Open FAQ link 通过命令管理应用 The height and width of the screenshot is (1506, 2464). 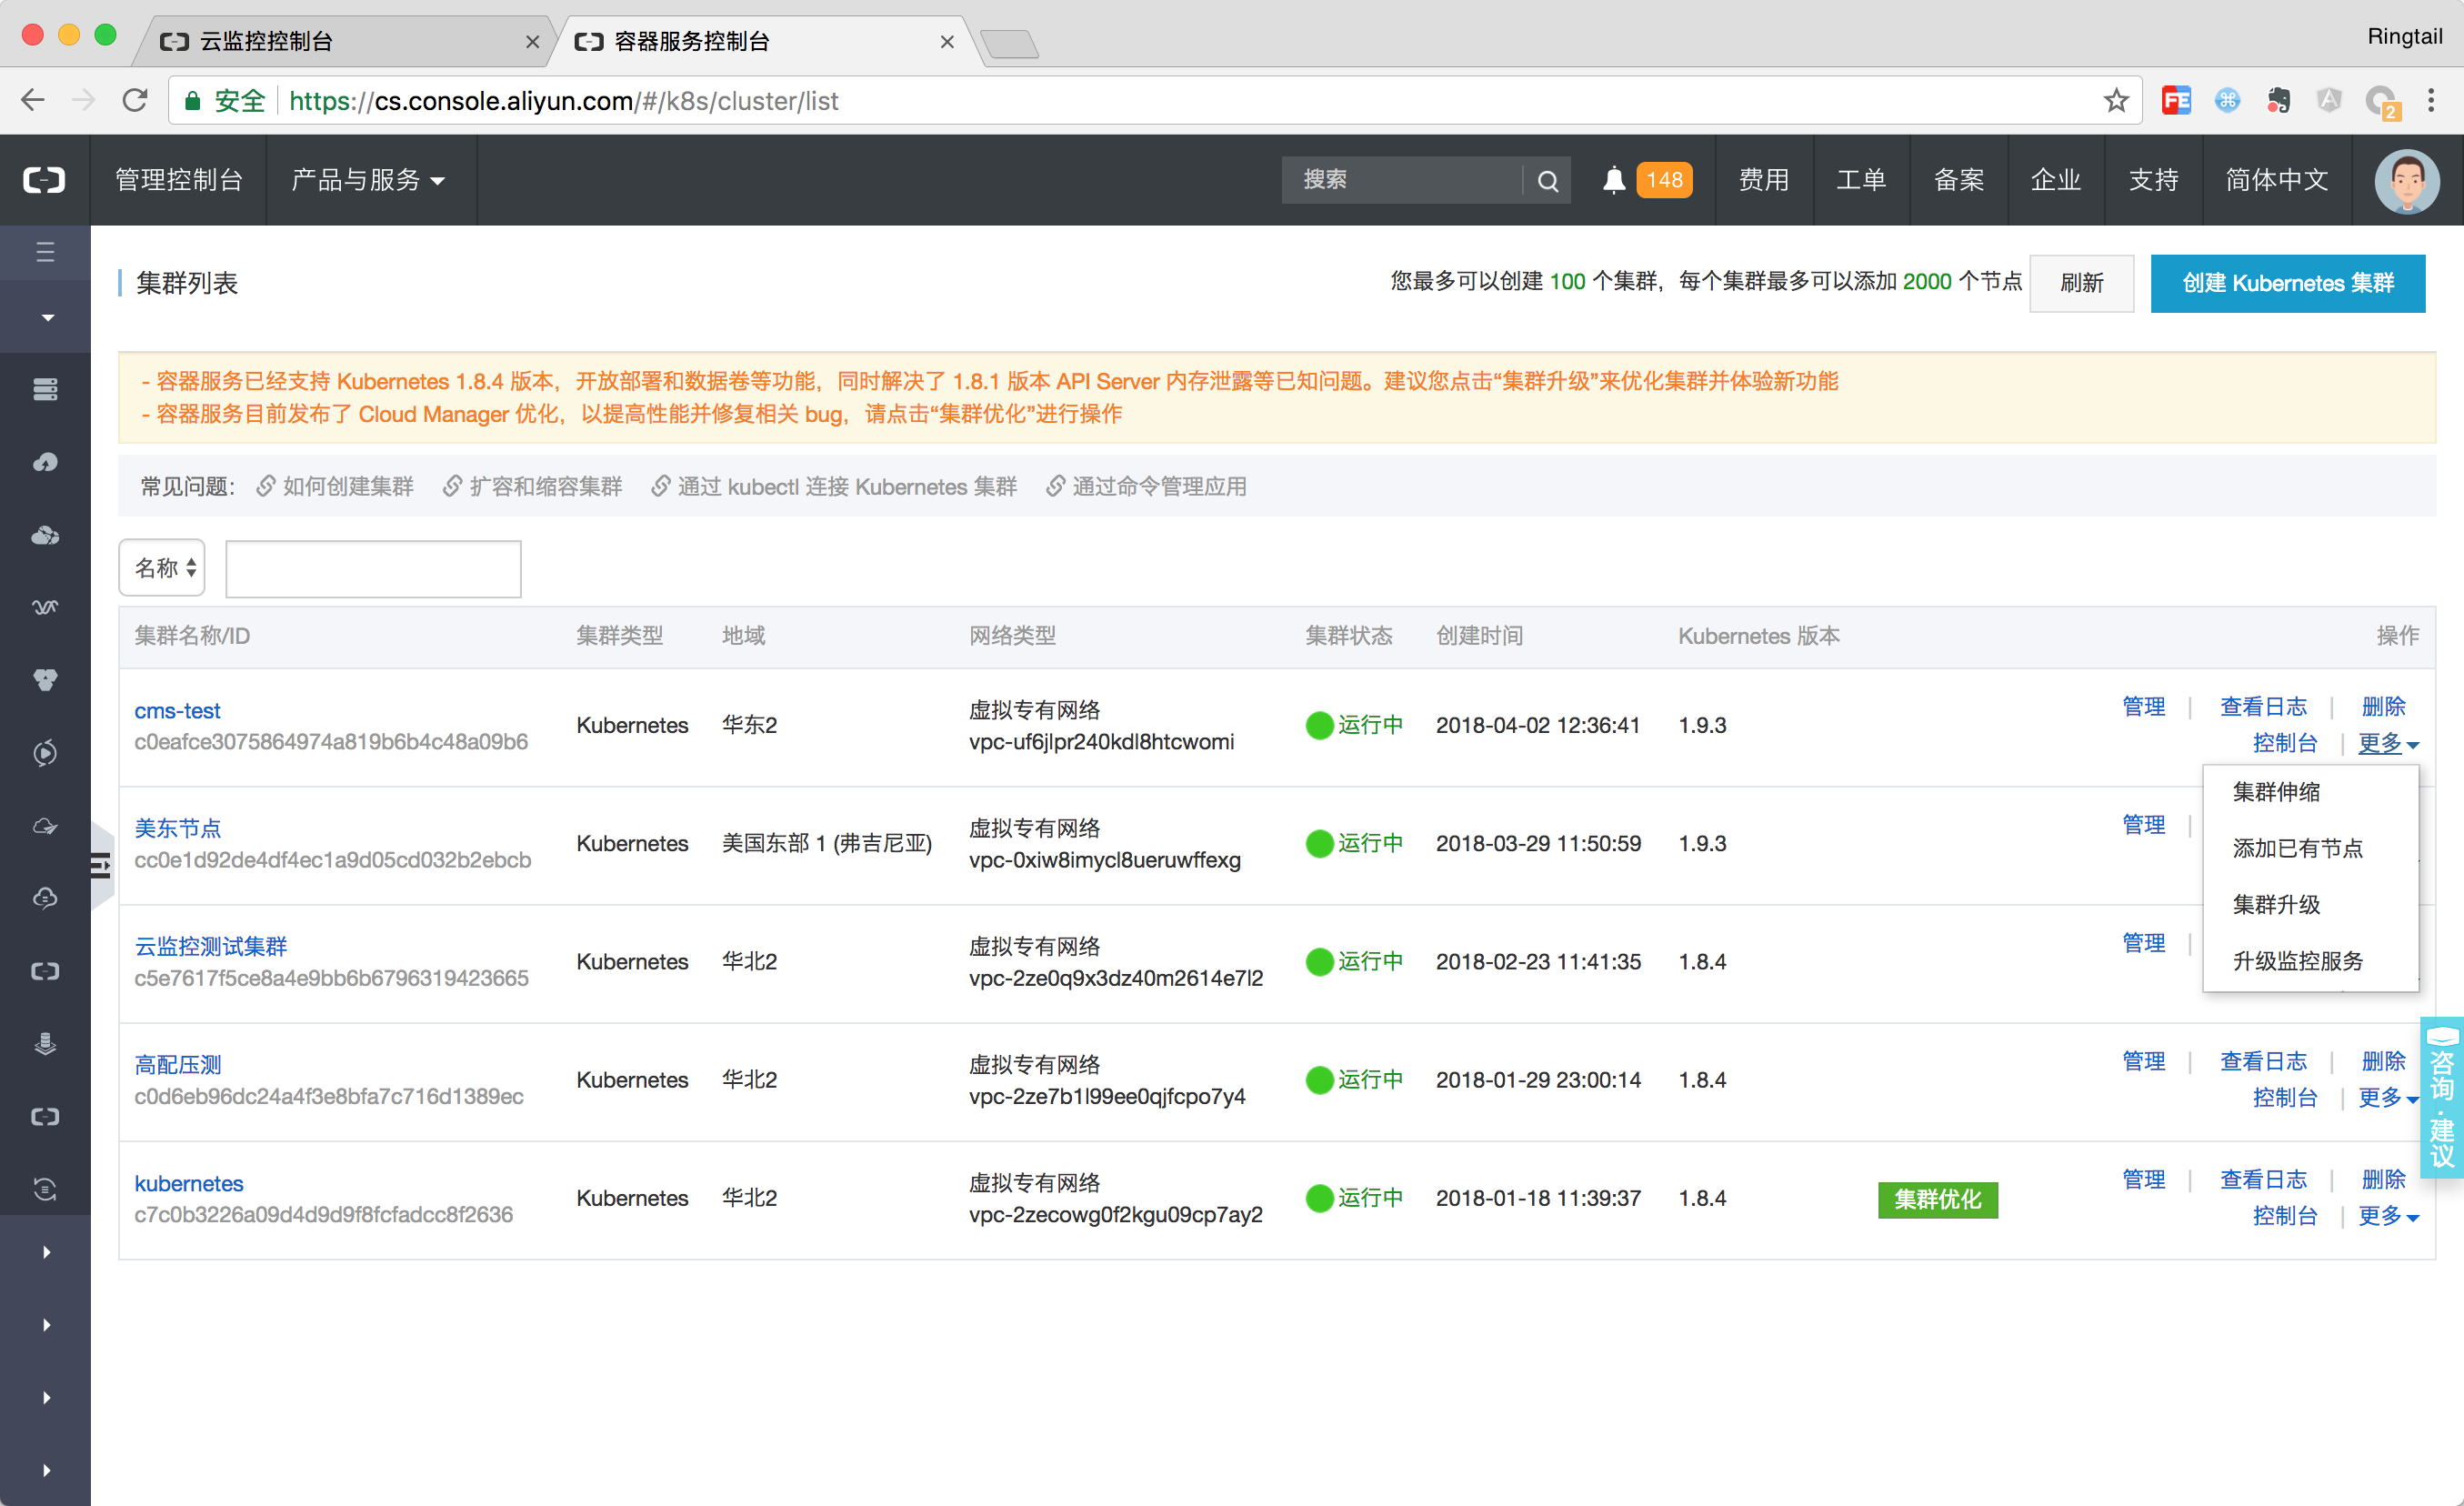click(1160, 486)
